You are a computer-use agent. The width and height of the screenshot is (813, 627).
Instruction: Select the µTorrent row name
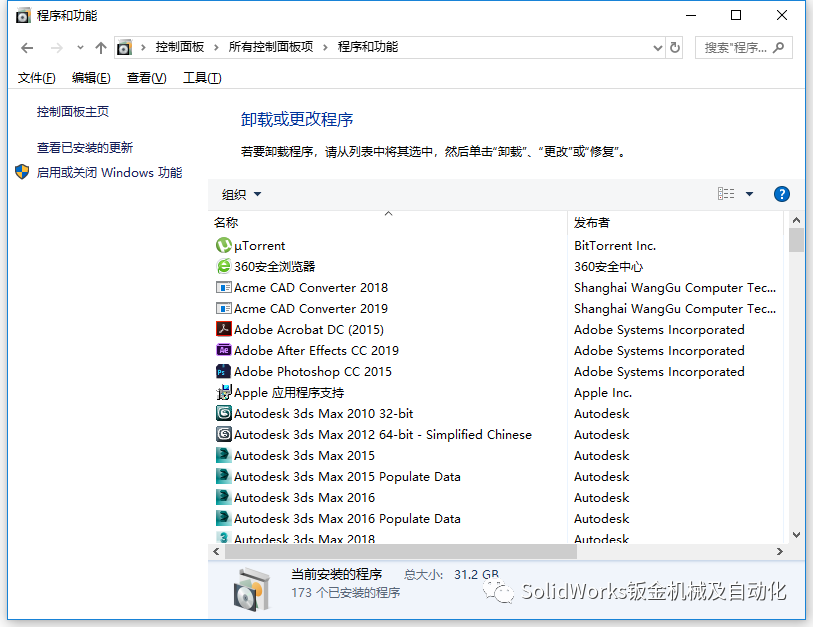point(259,246)
